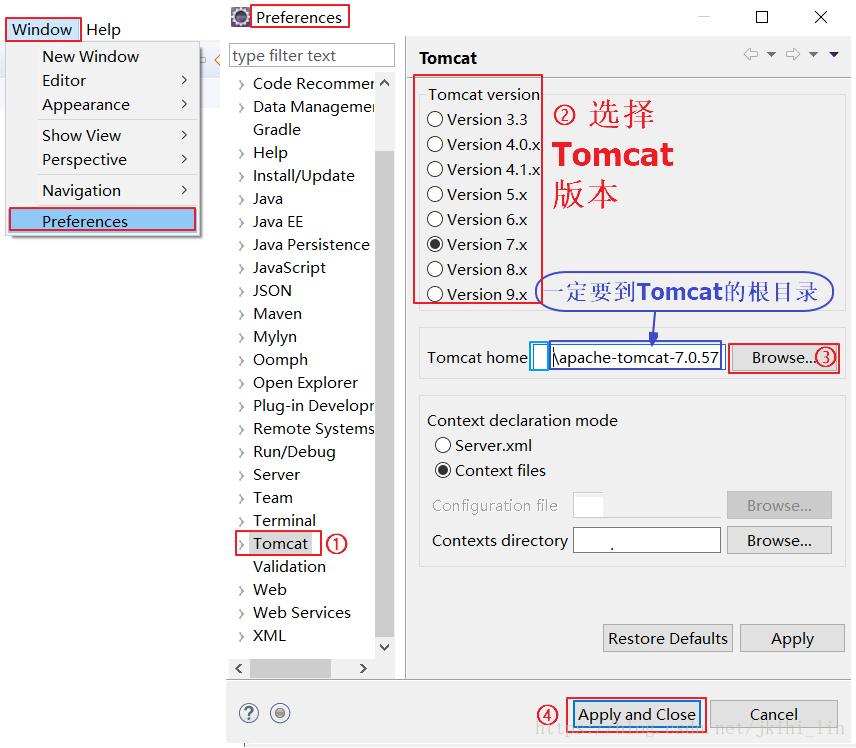Click the Restore Defaults button

(x=668, y=638)
